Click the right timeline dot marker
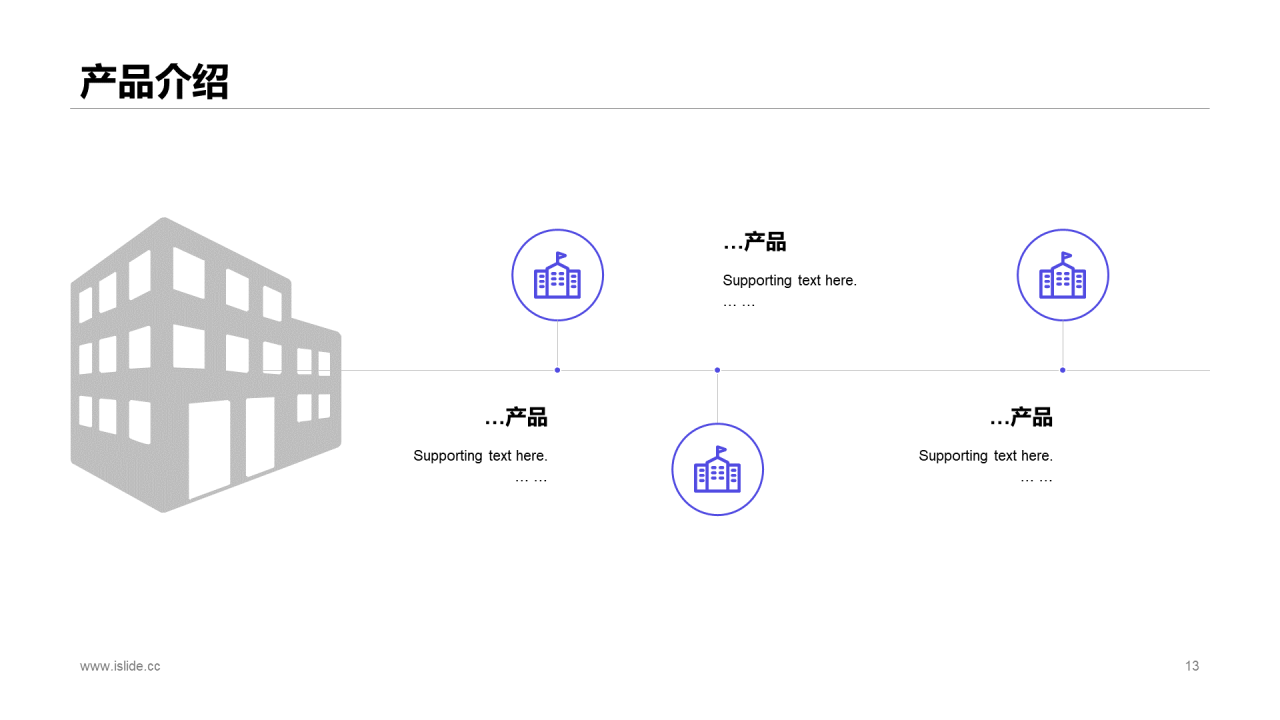 tap(1063, 370)
